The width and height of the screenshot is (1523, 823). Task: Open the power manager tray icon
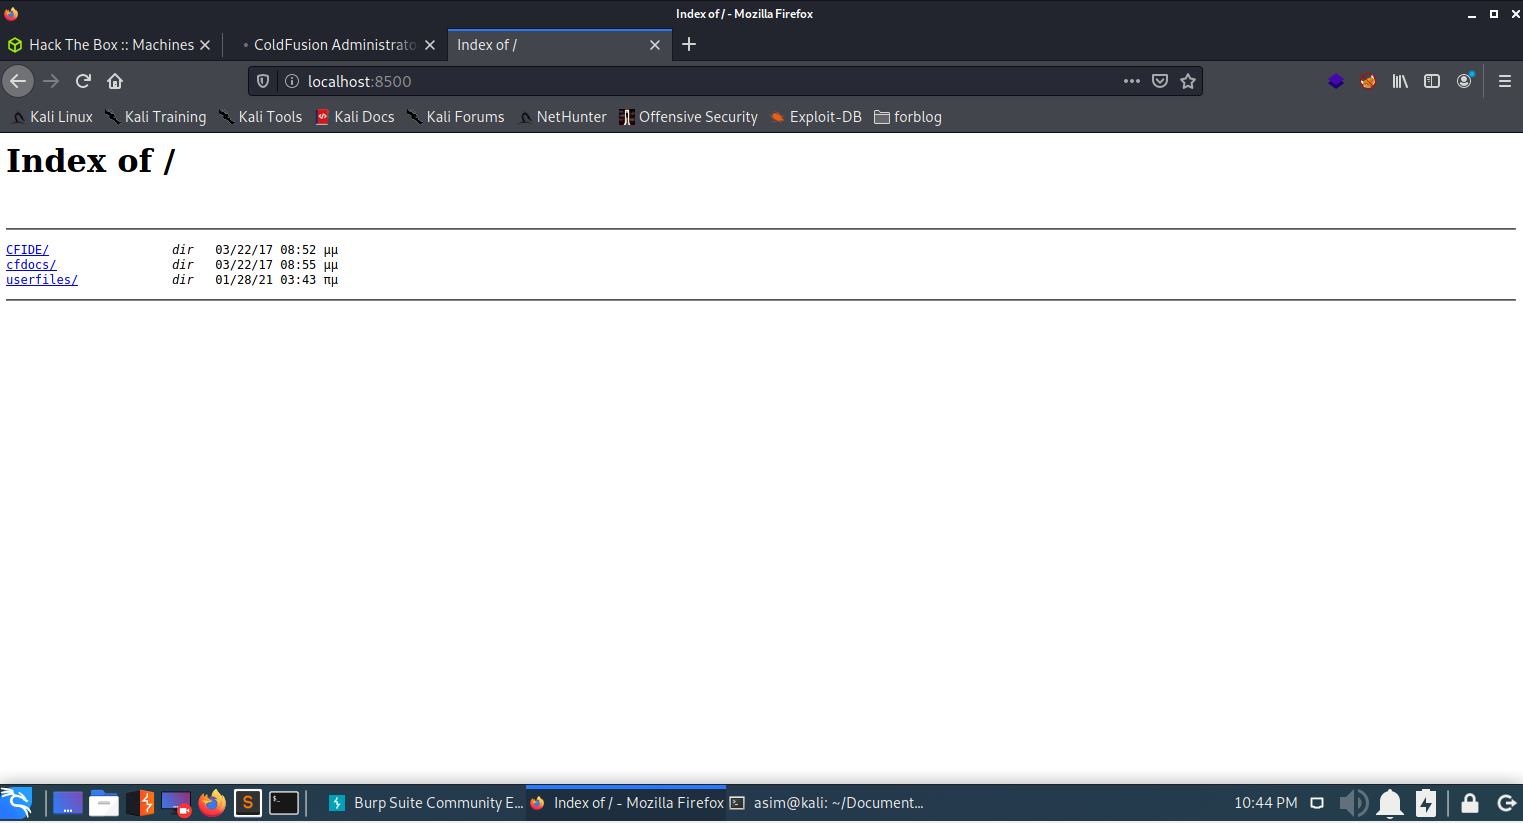[x=1426, y=803]
